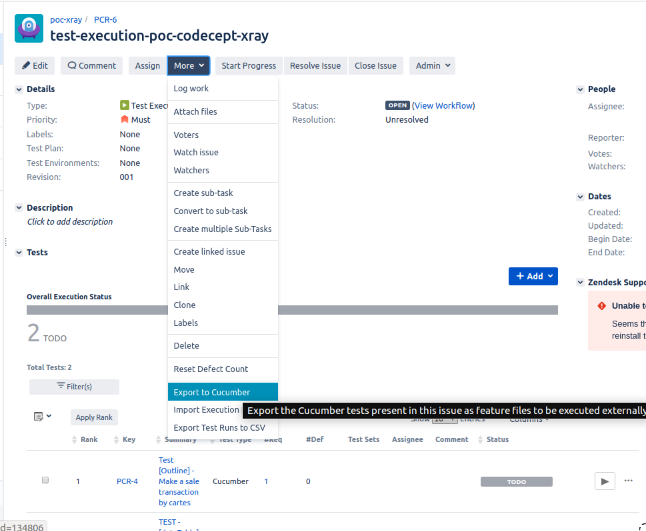The height and width of the screenshot is (531, 646).
Task: Click the TODO status bar for PCR-4
Action: coord(517,482)
